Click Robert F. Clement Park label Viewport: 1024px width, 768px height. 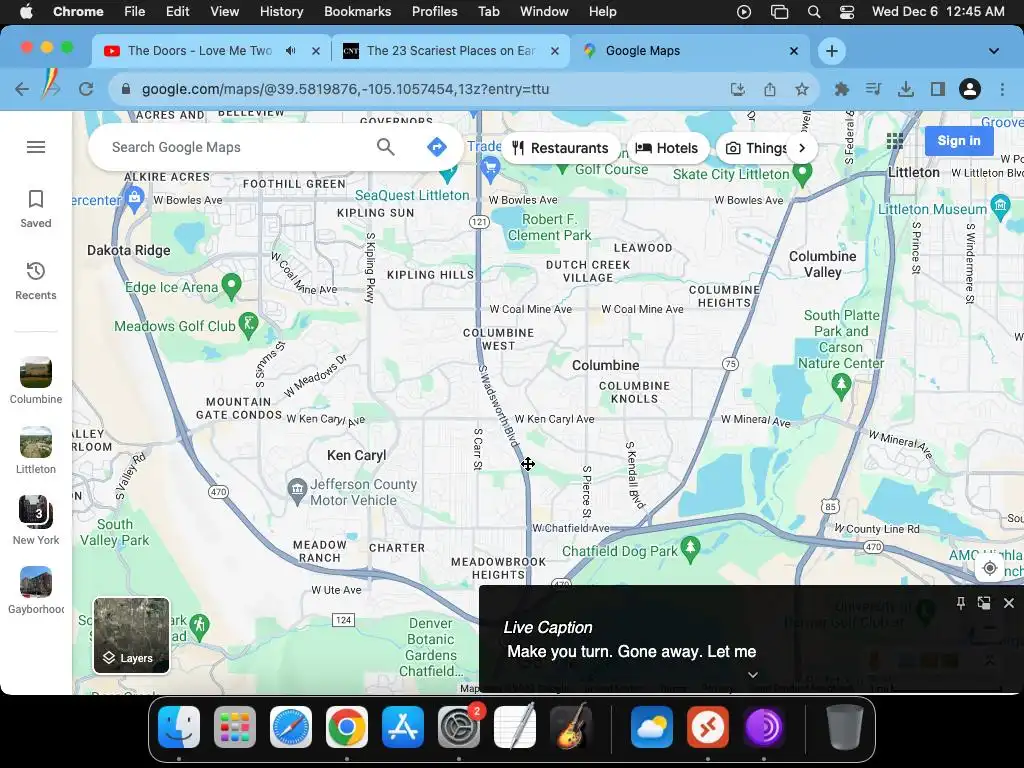pyautogui.click(x=549, y=227)
